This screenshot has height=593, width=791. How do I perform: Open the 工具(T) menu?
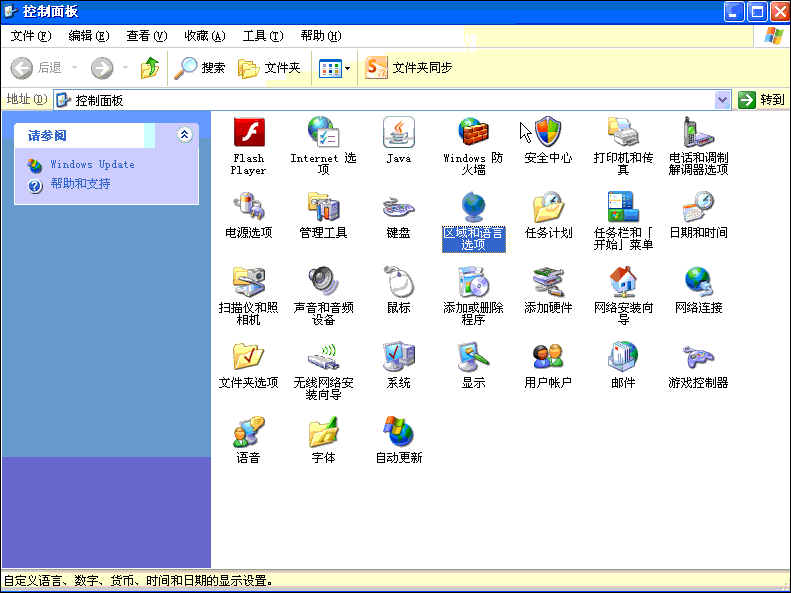pos(263,36)
